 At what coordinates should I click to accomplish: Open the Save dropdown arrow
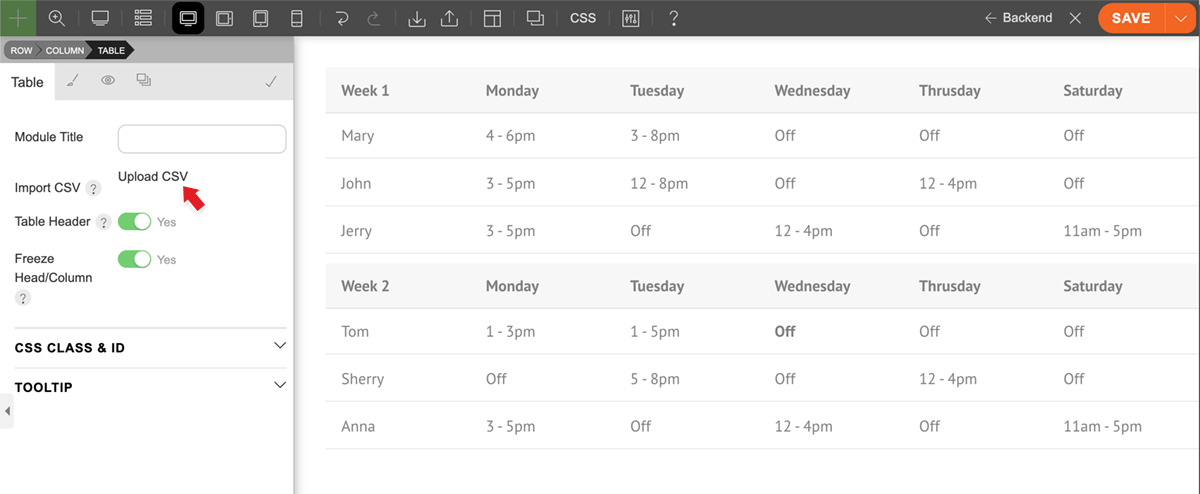click(1180, 18)
